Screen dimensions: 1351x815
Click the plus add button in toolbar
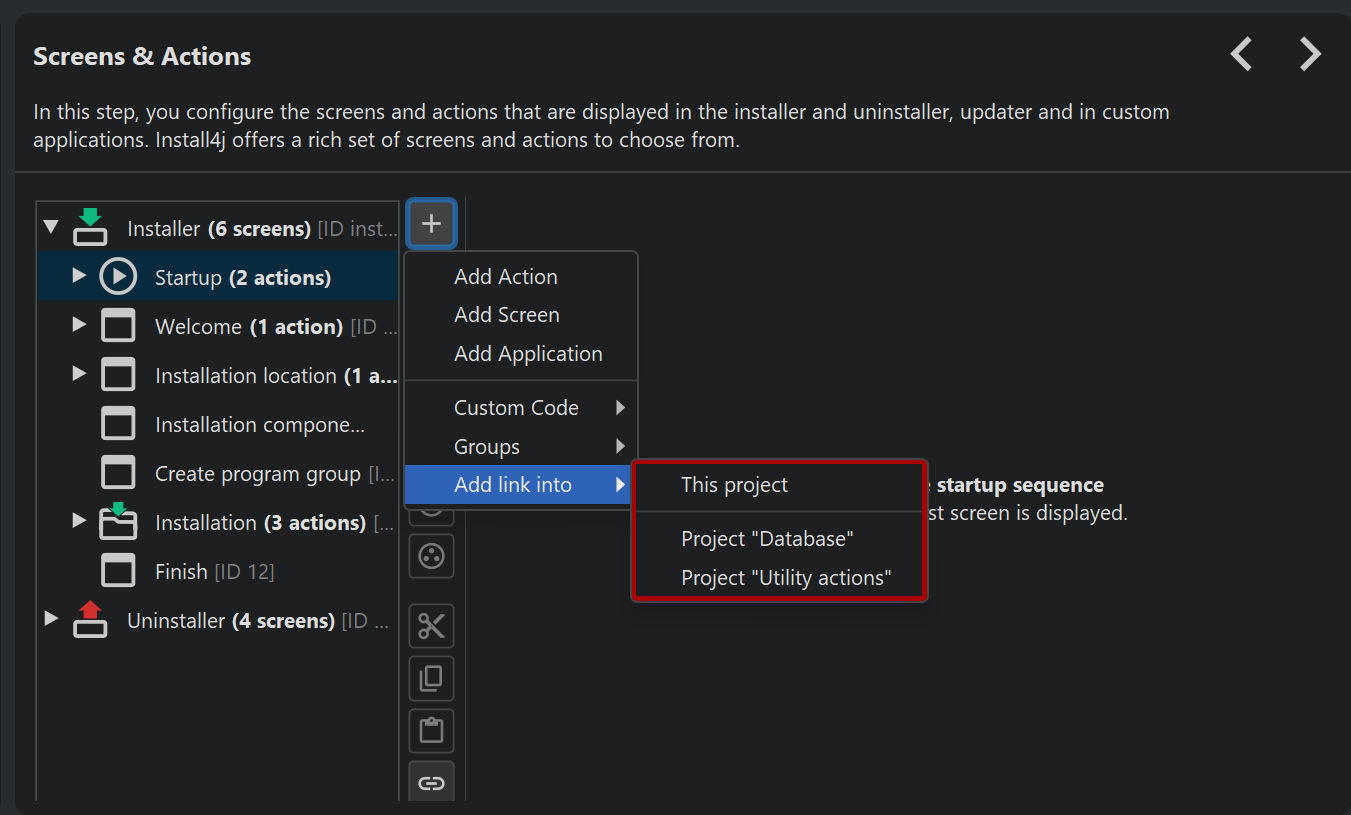431,223
